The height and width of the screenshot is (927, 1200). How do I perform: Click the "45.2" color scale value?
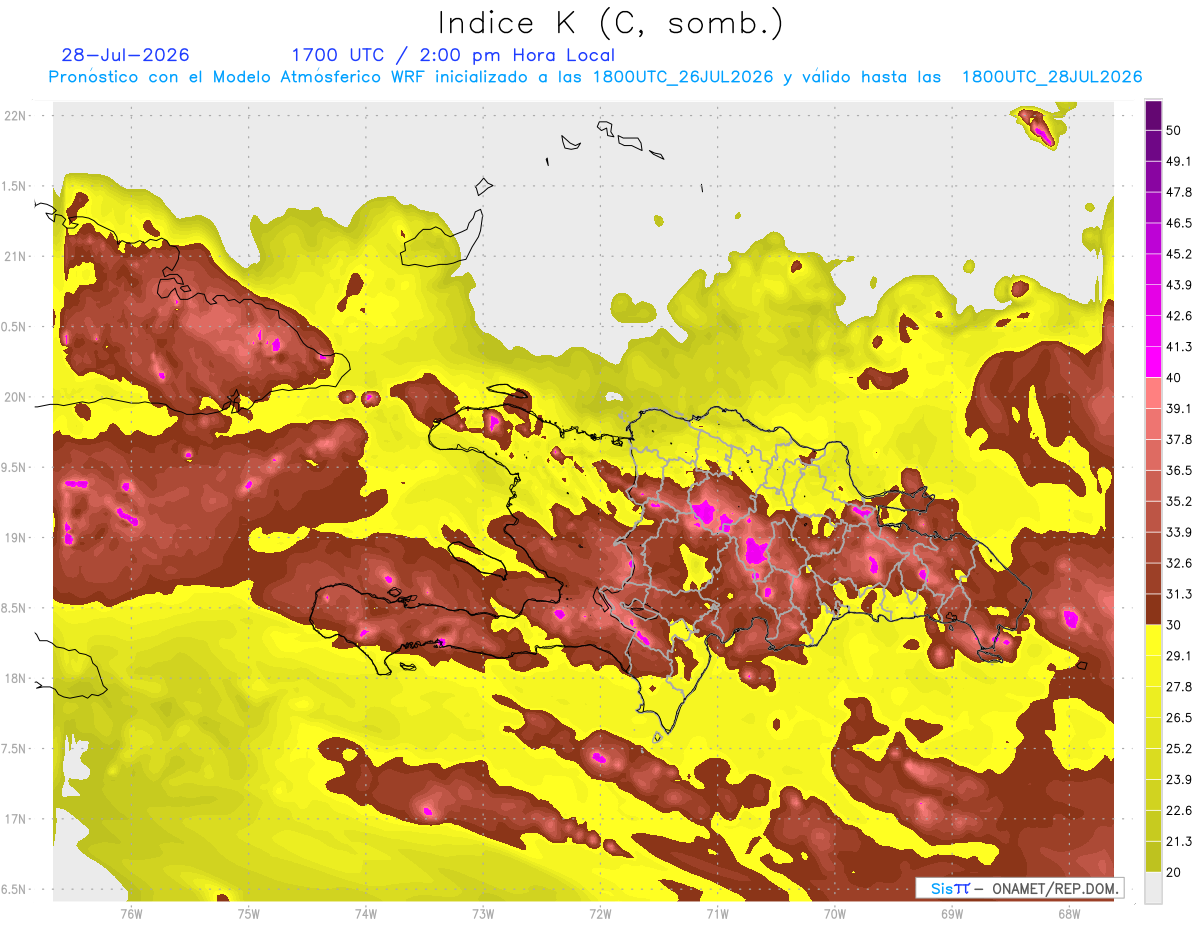1179,254
